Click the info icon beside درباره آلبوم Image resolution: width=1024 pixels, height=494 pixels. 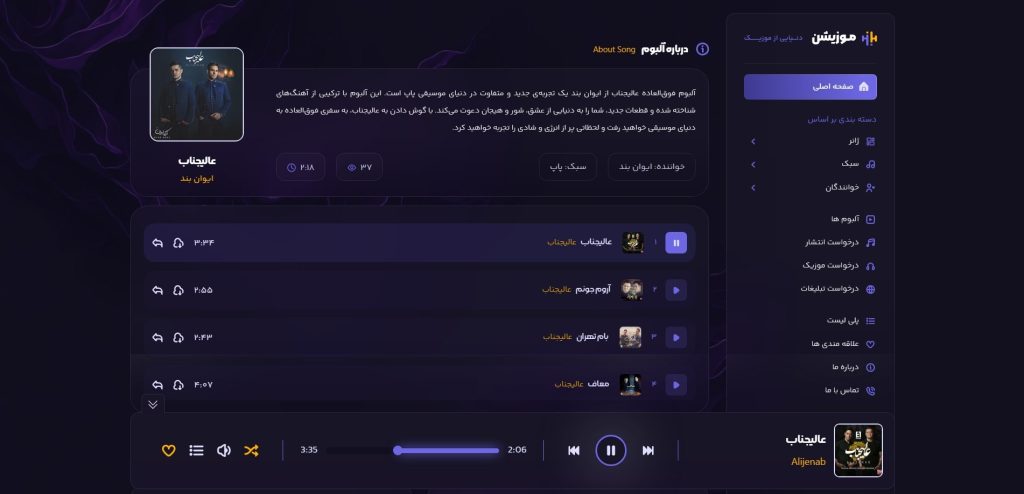tap(703, 49)
